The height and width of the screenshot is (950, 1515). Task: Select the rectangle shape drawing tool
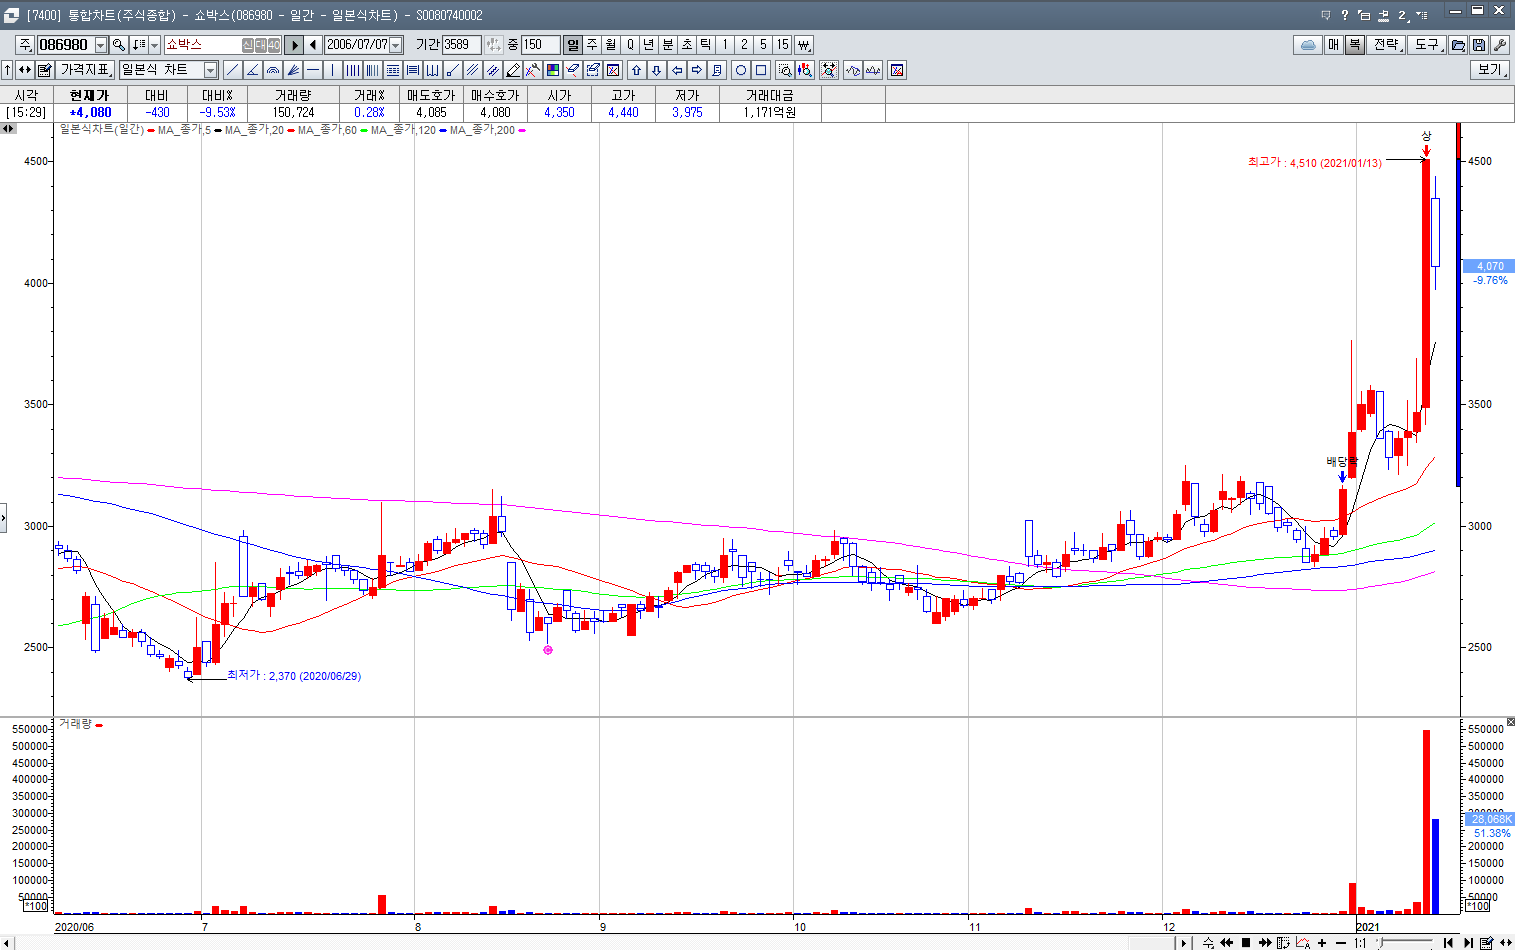(x=761, y=70)
